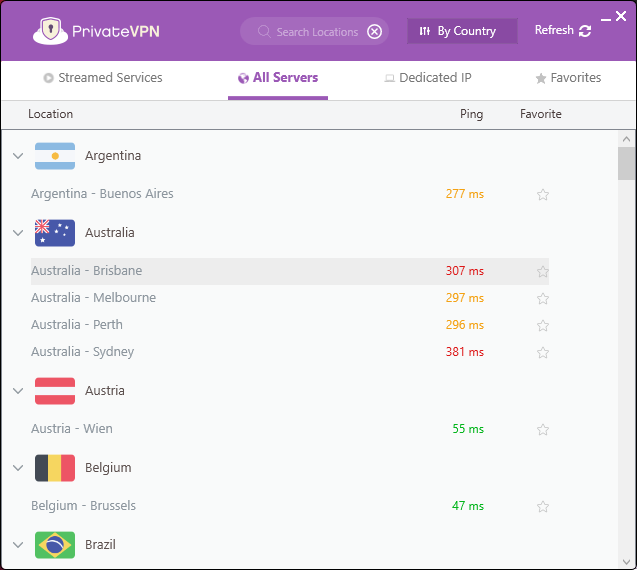Click the vertical scrollbar thumb

626,164
